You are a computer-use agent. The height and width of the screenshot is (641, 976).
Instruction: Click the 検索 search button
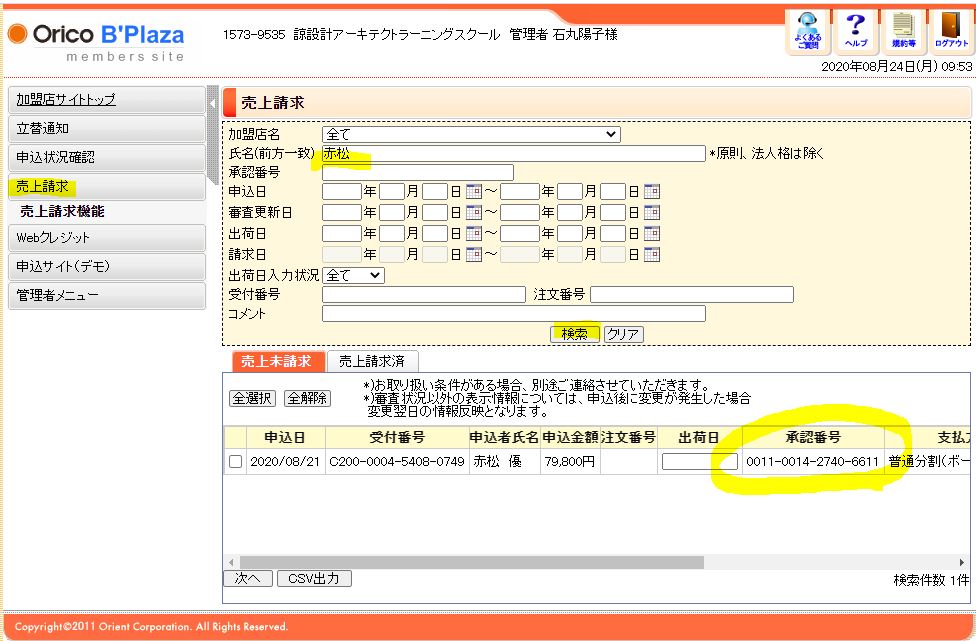574,334
